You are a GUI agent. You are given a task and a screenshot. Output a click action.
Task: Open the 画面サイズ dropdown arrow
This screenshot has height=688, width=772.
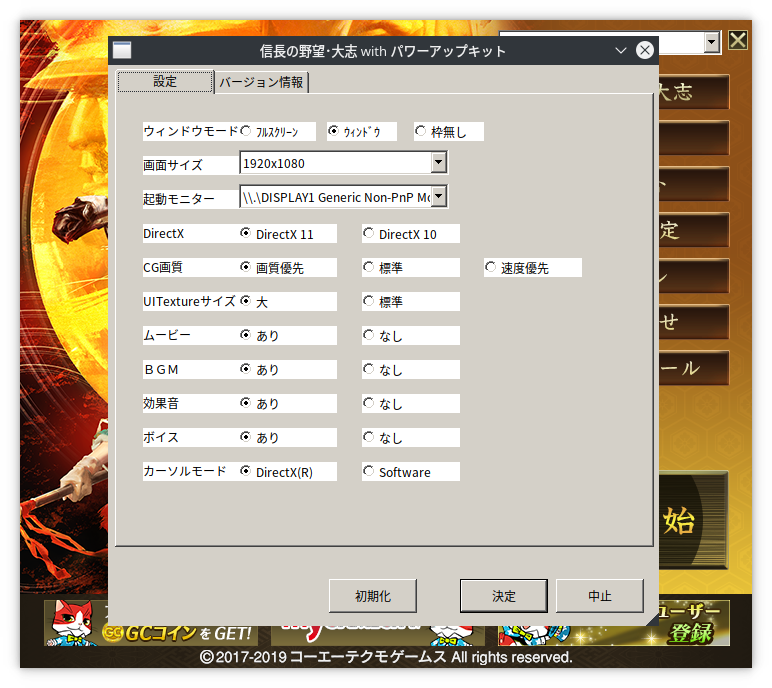click(x=438, y=162)
